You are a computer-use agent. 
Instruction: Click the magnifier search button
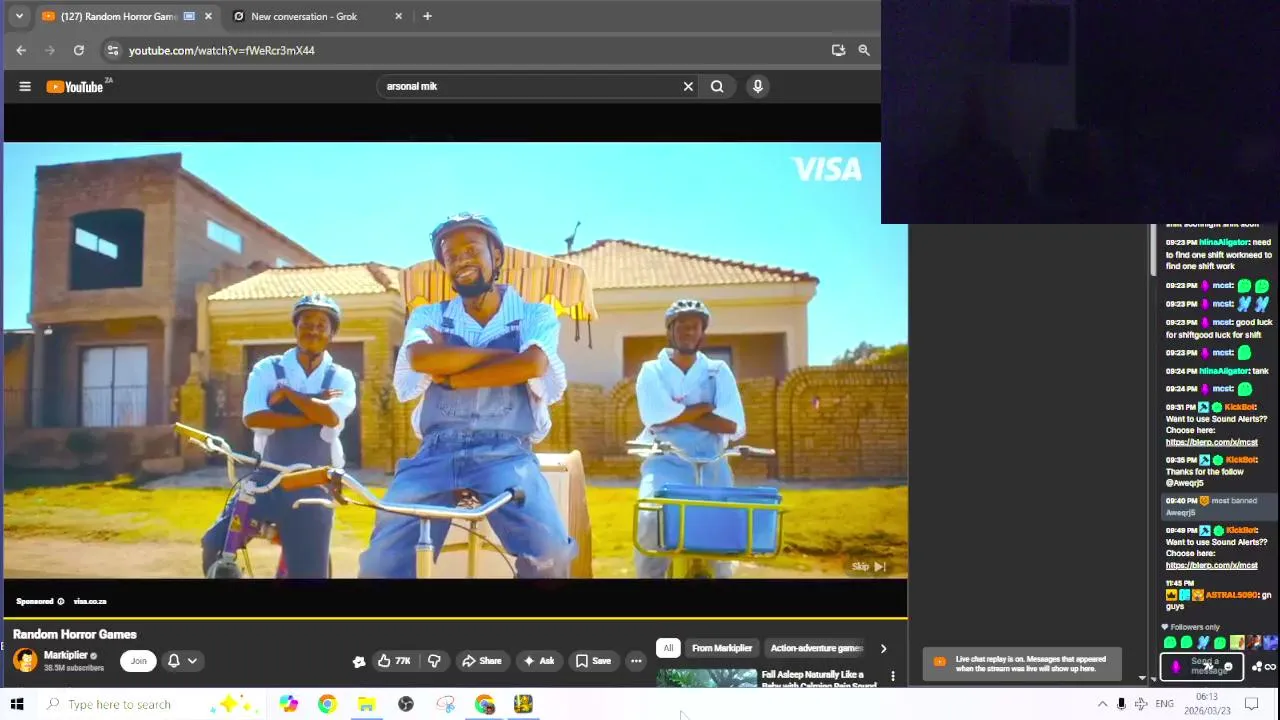(x=717, y=86)
